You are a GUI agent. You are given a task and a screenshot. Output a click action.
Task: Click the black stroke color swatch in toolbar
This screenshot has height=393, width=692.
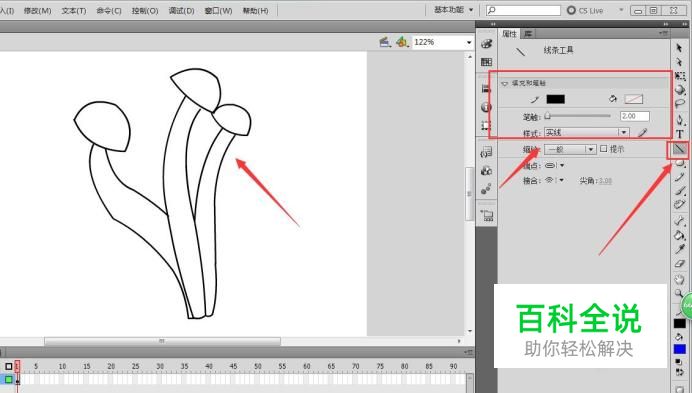click(x=680, y=324)
